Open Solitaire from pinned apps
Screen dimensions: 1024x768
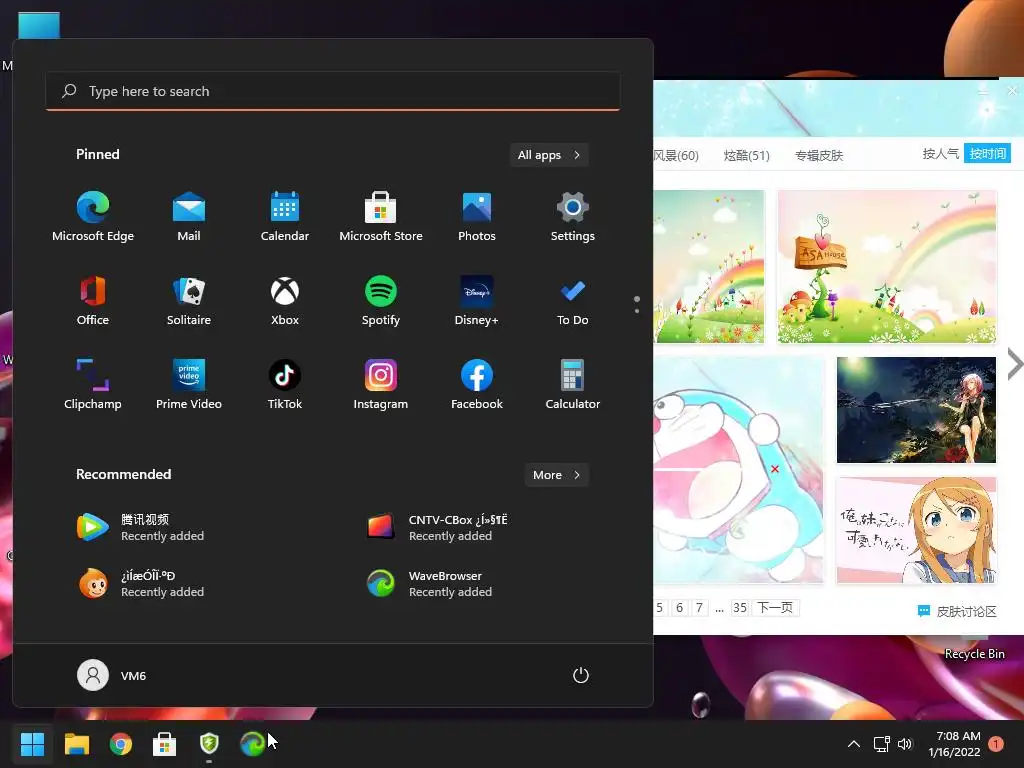tap(189, 300)
